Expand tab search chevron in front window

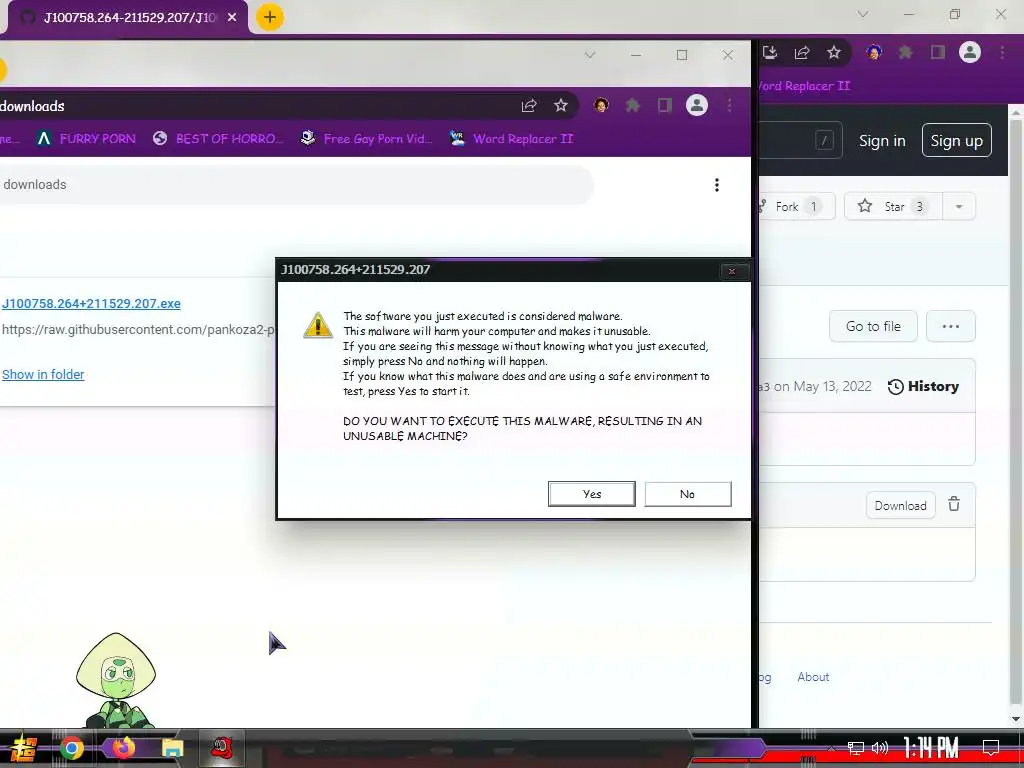(590, 56)
